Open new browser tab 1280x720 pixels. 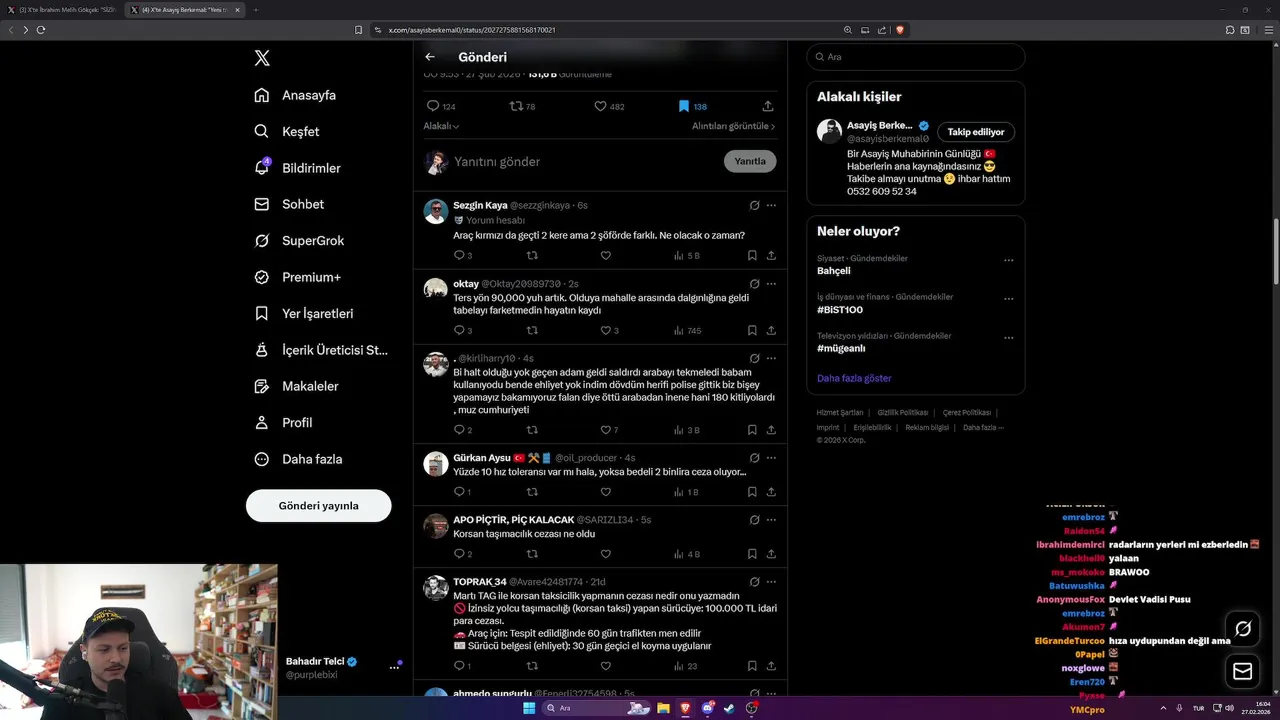click(255, 10)
